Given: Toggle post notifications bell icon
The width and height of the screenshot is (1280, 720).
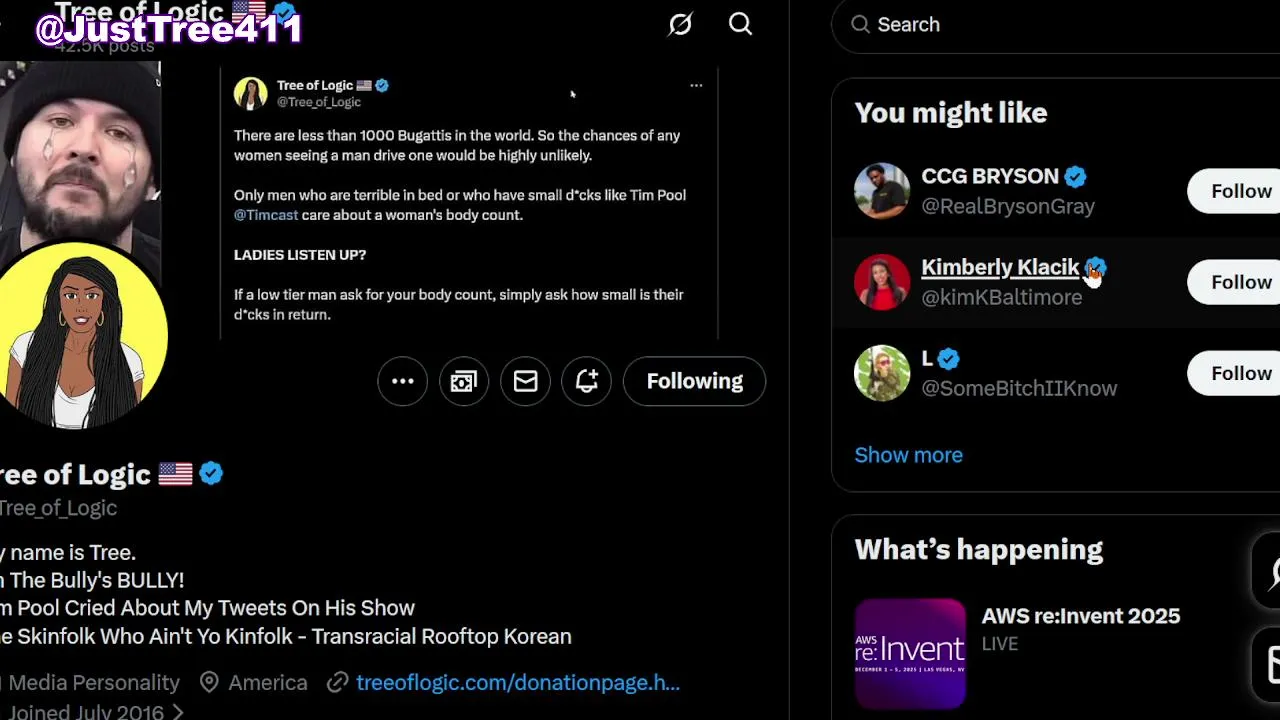Looking at the screenshot, I should click(587, 381).
